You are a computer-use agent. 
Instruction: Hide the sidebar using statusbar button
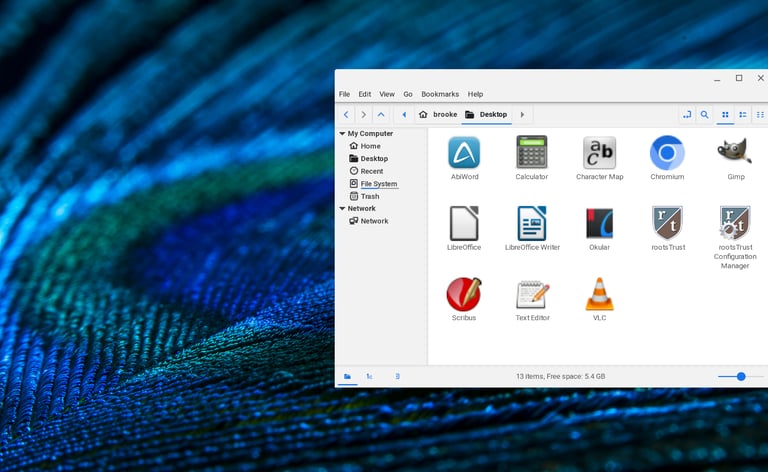pyautogui.click(x=397, y=377)
